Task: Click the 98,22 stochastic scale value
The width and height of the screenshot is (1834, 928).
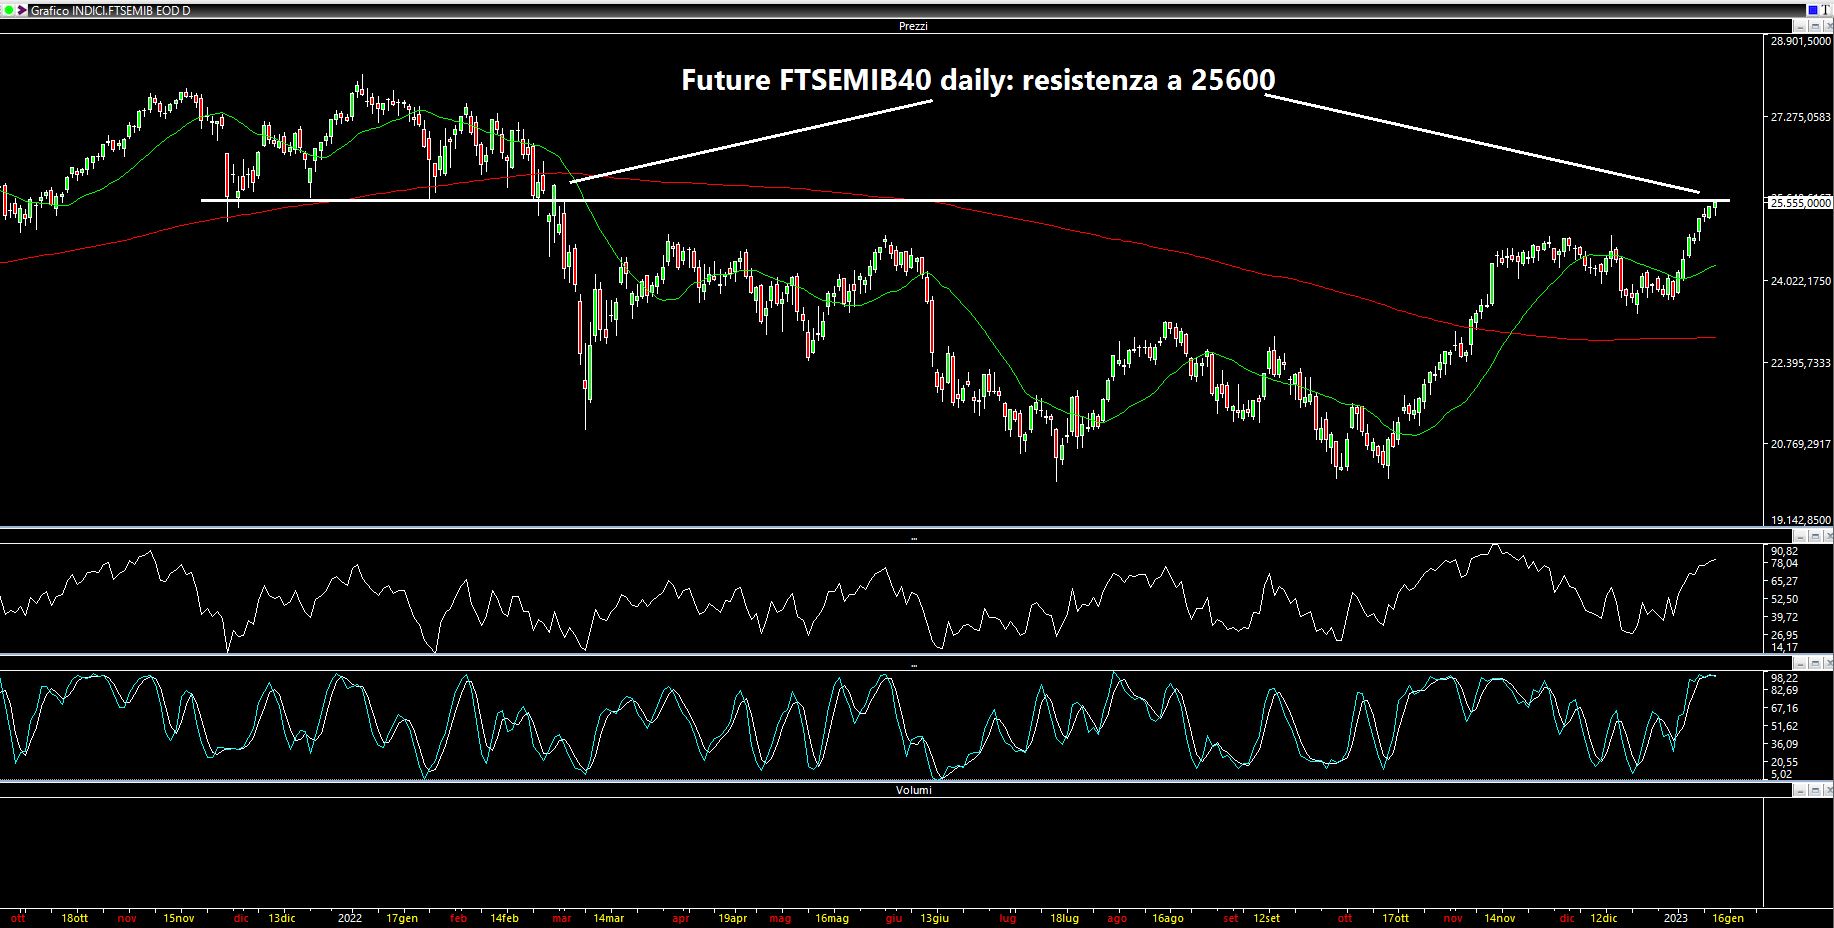Action: tap(1784, 678)
